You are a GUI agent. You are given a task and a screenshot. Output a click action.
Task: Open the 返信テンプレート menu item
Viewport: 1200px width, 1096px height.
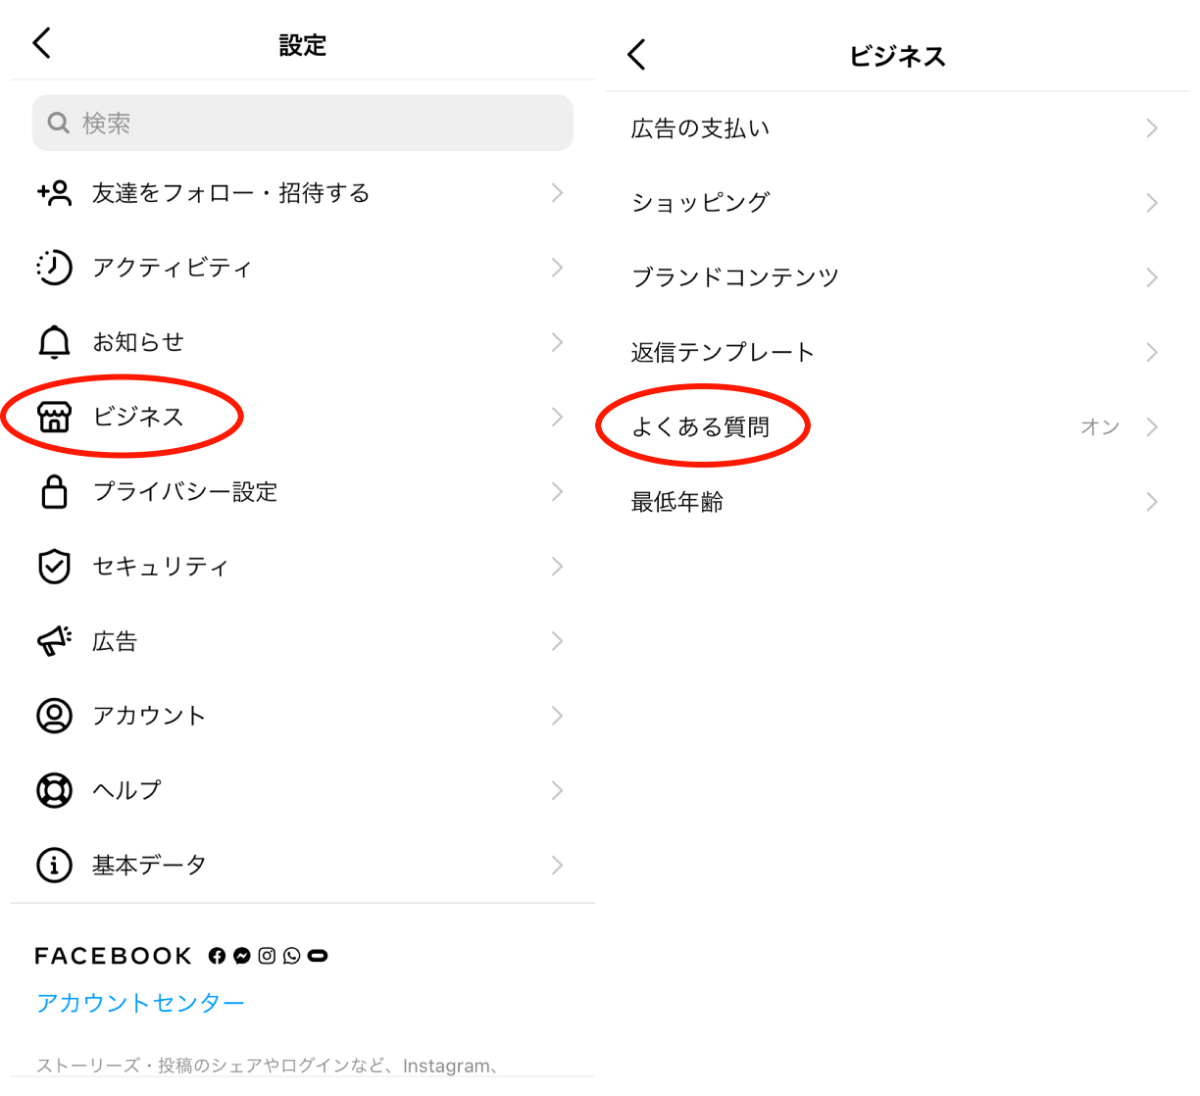(x=897, y=352)
